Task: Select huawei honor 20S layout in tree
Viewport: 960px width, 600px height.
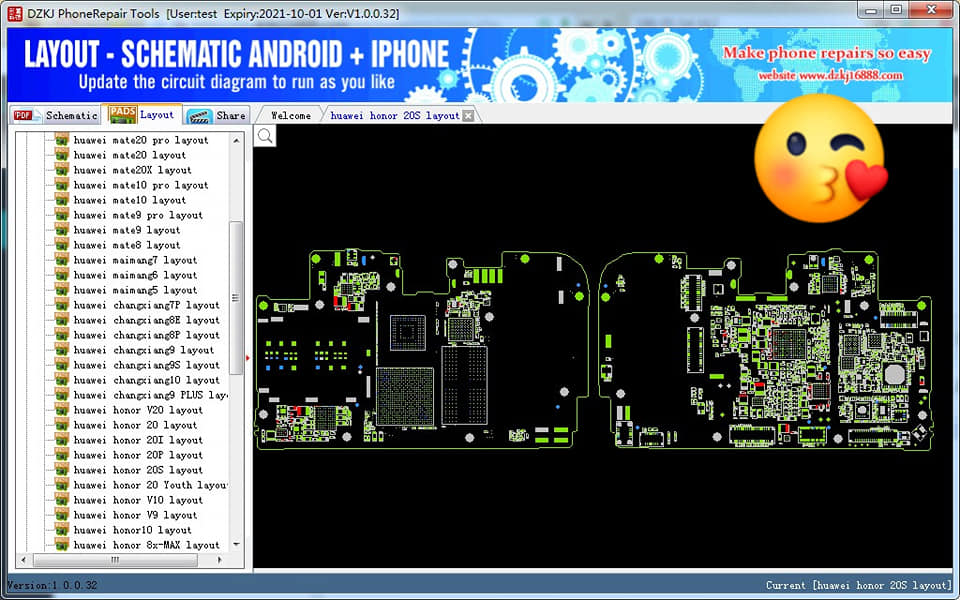Action: click(x=138, y=470)
